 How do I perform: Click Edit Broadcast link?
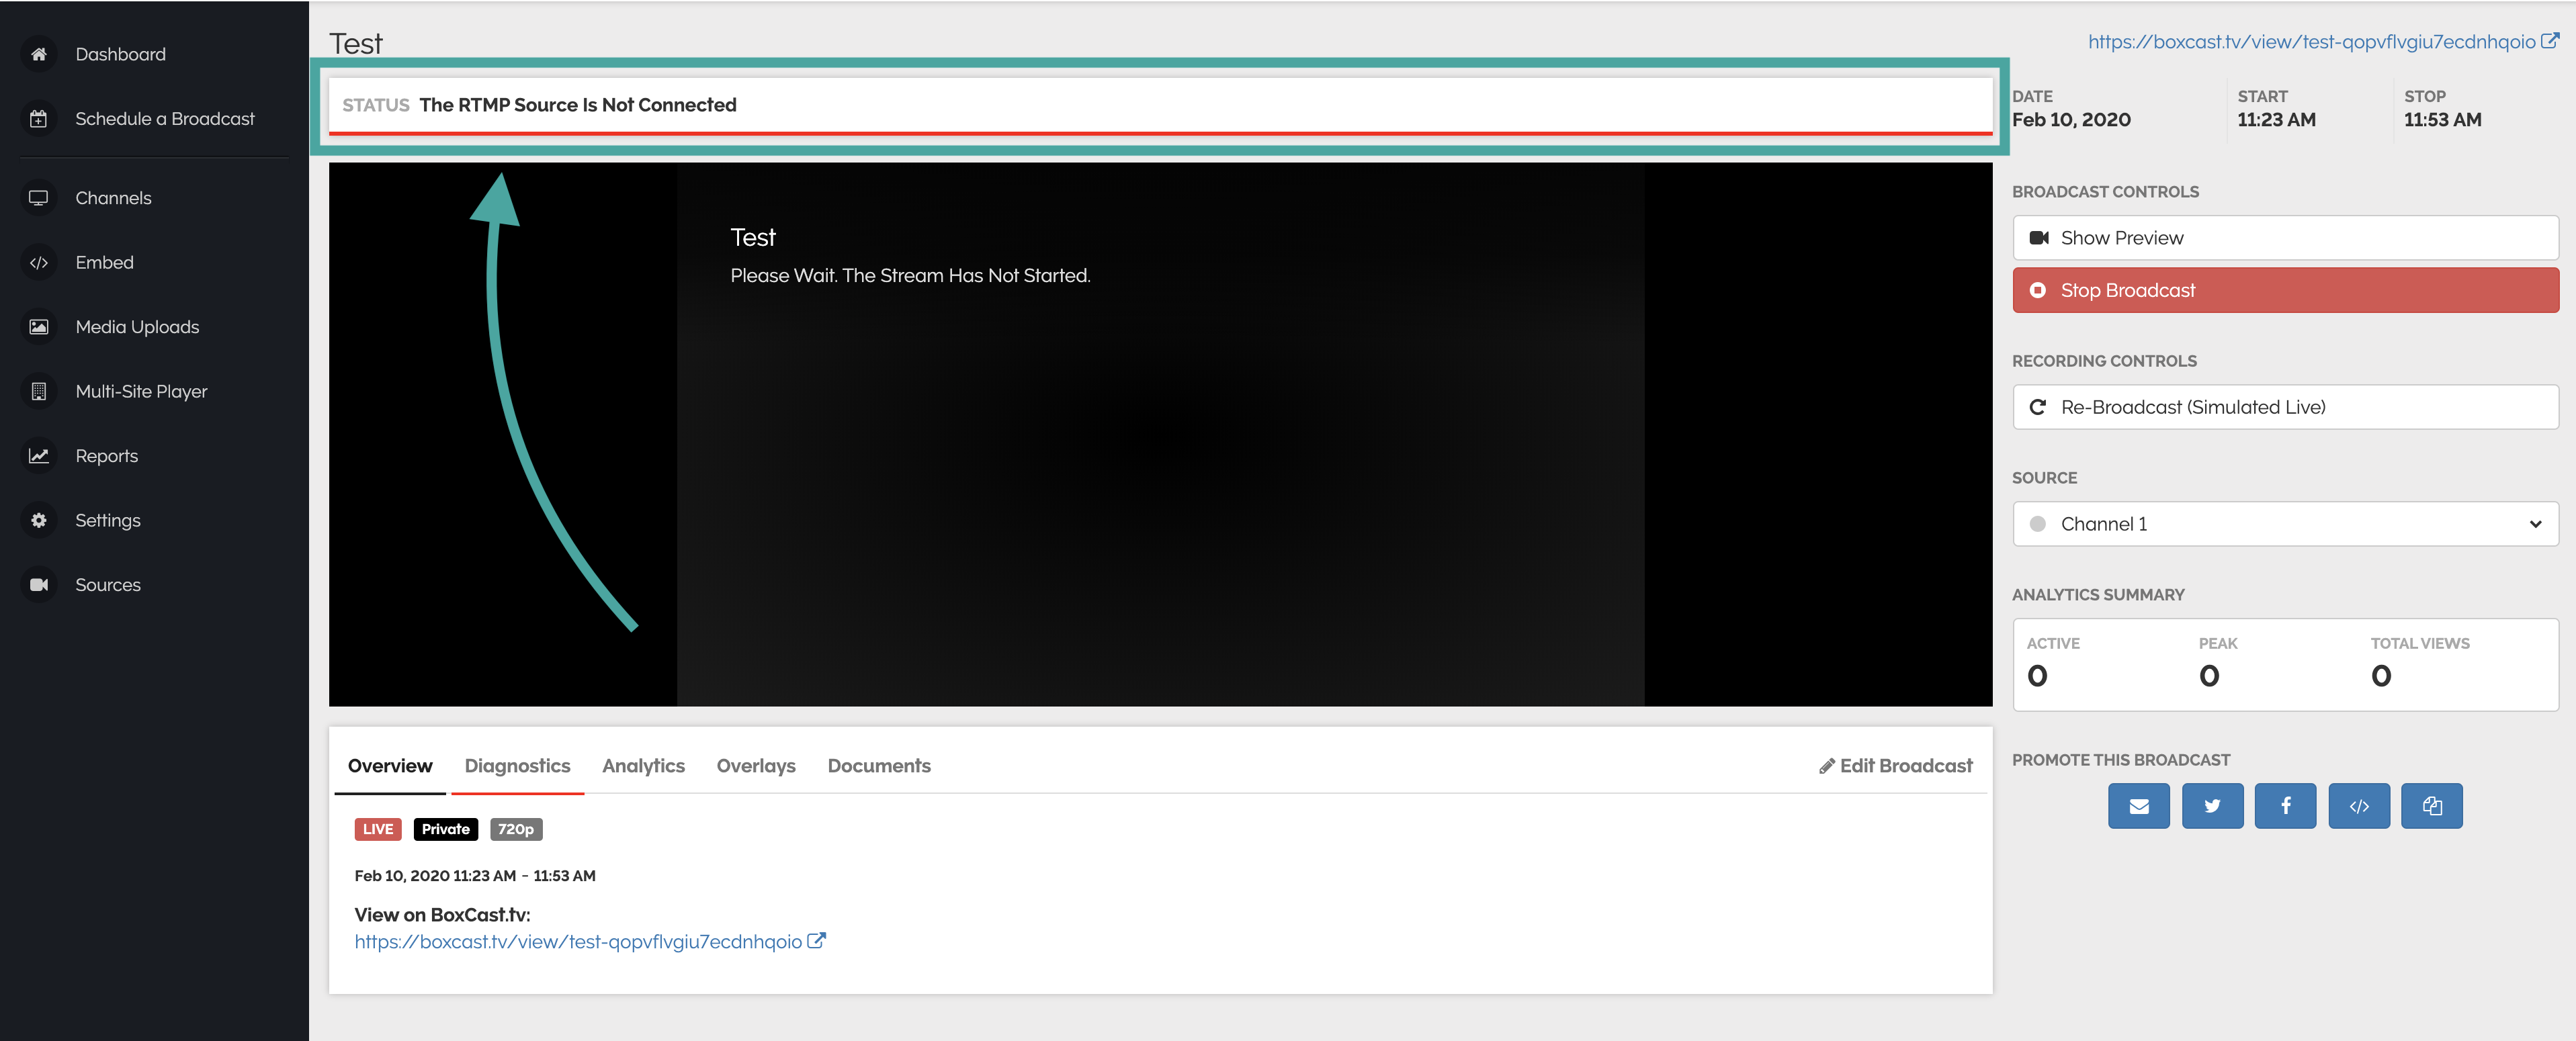pyautogui.click(x=1896, y=766)
